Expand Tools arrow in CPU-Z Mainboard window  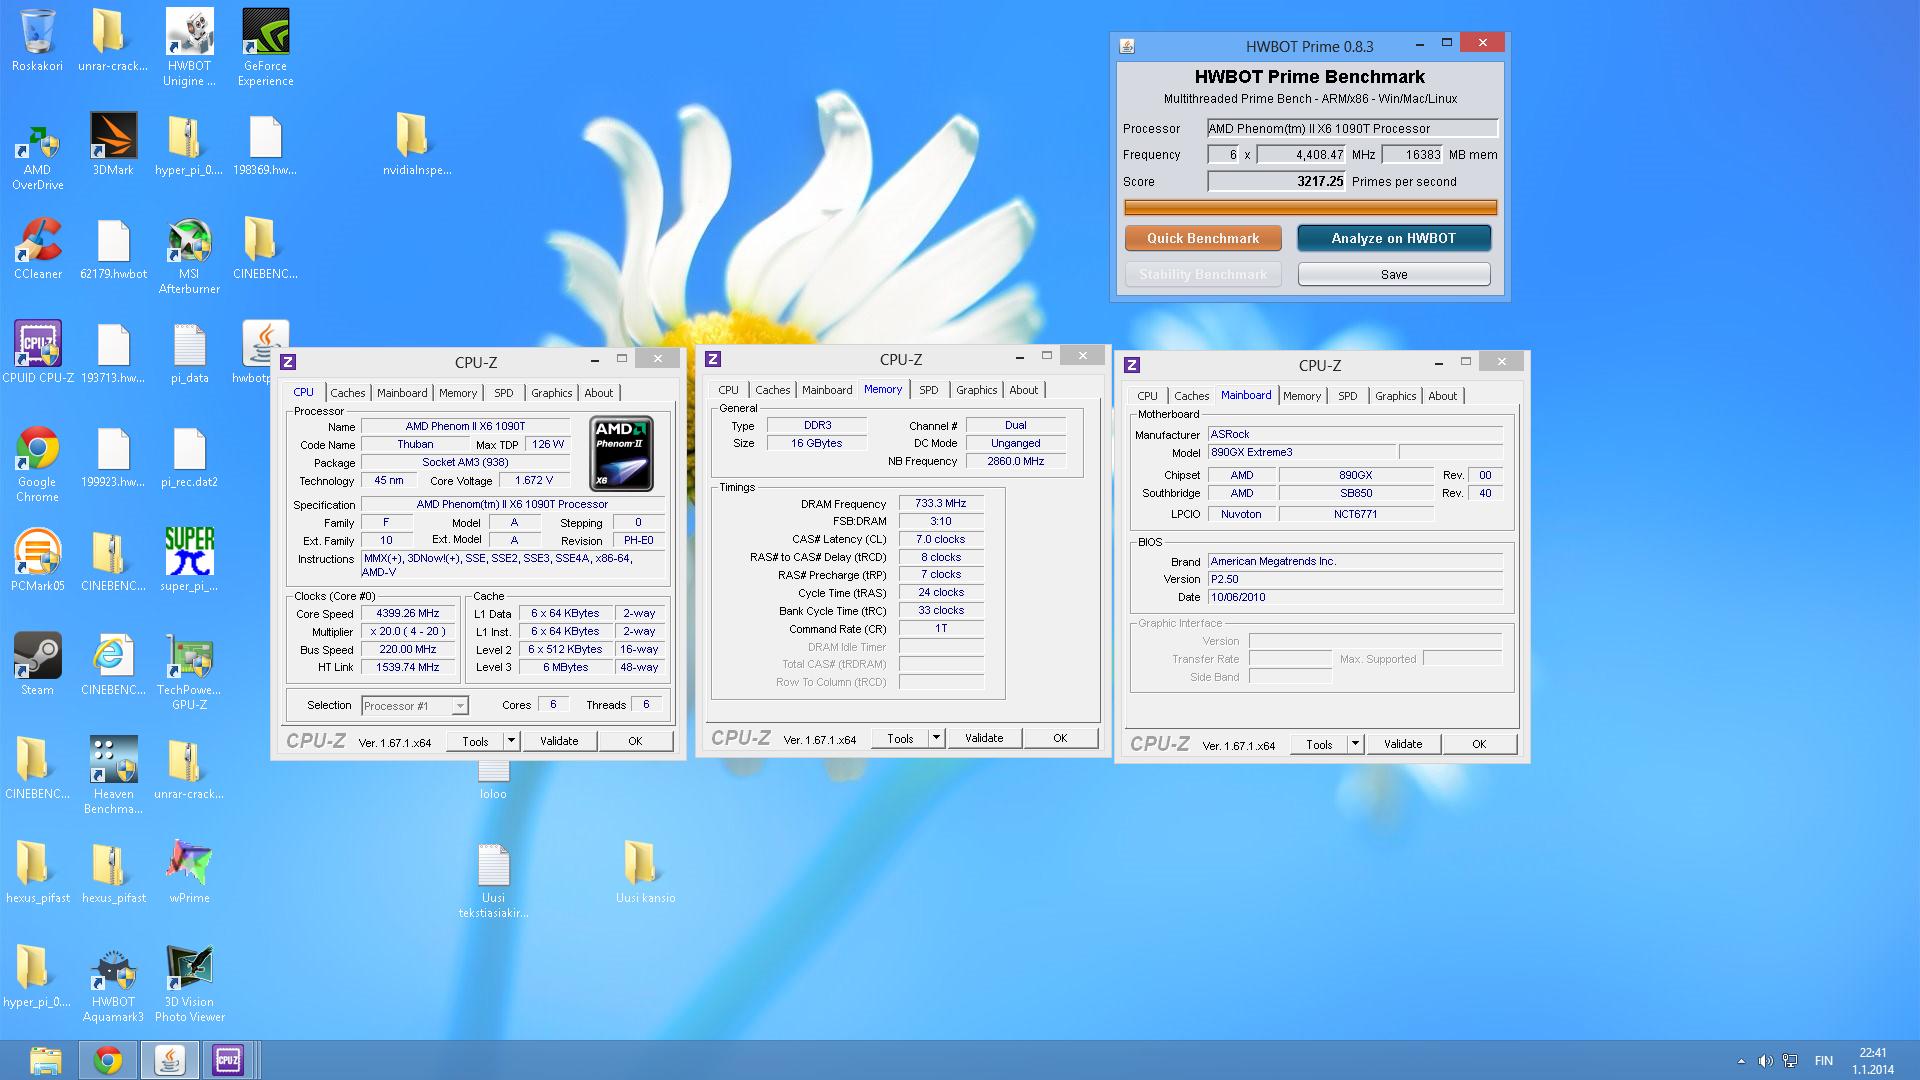click(1355, 744)
